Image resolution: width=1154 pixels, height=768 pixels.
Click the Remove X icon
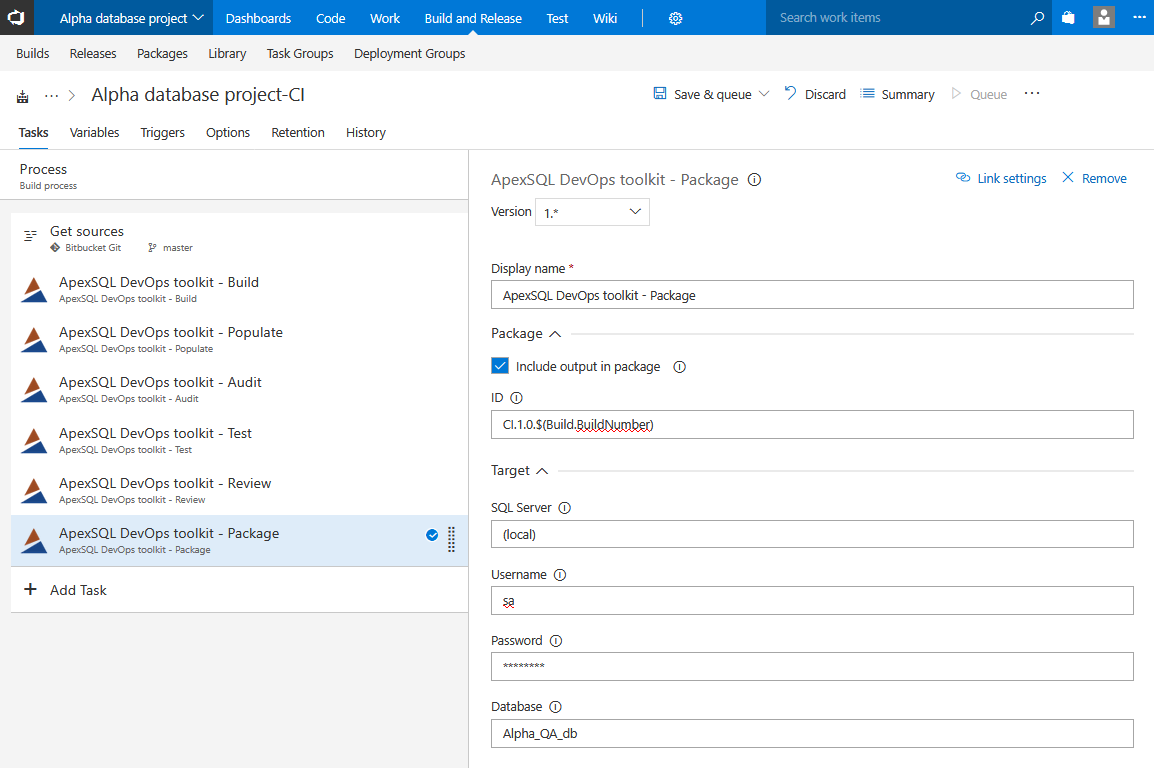coord(1068,177)
